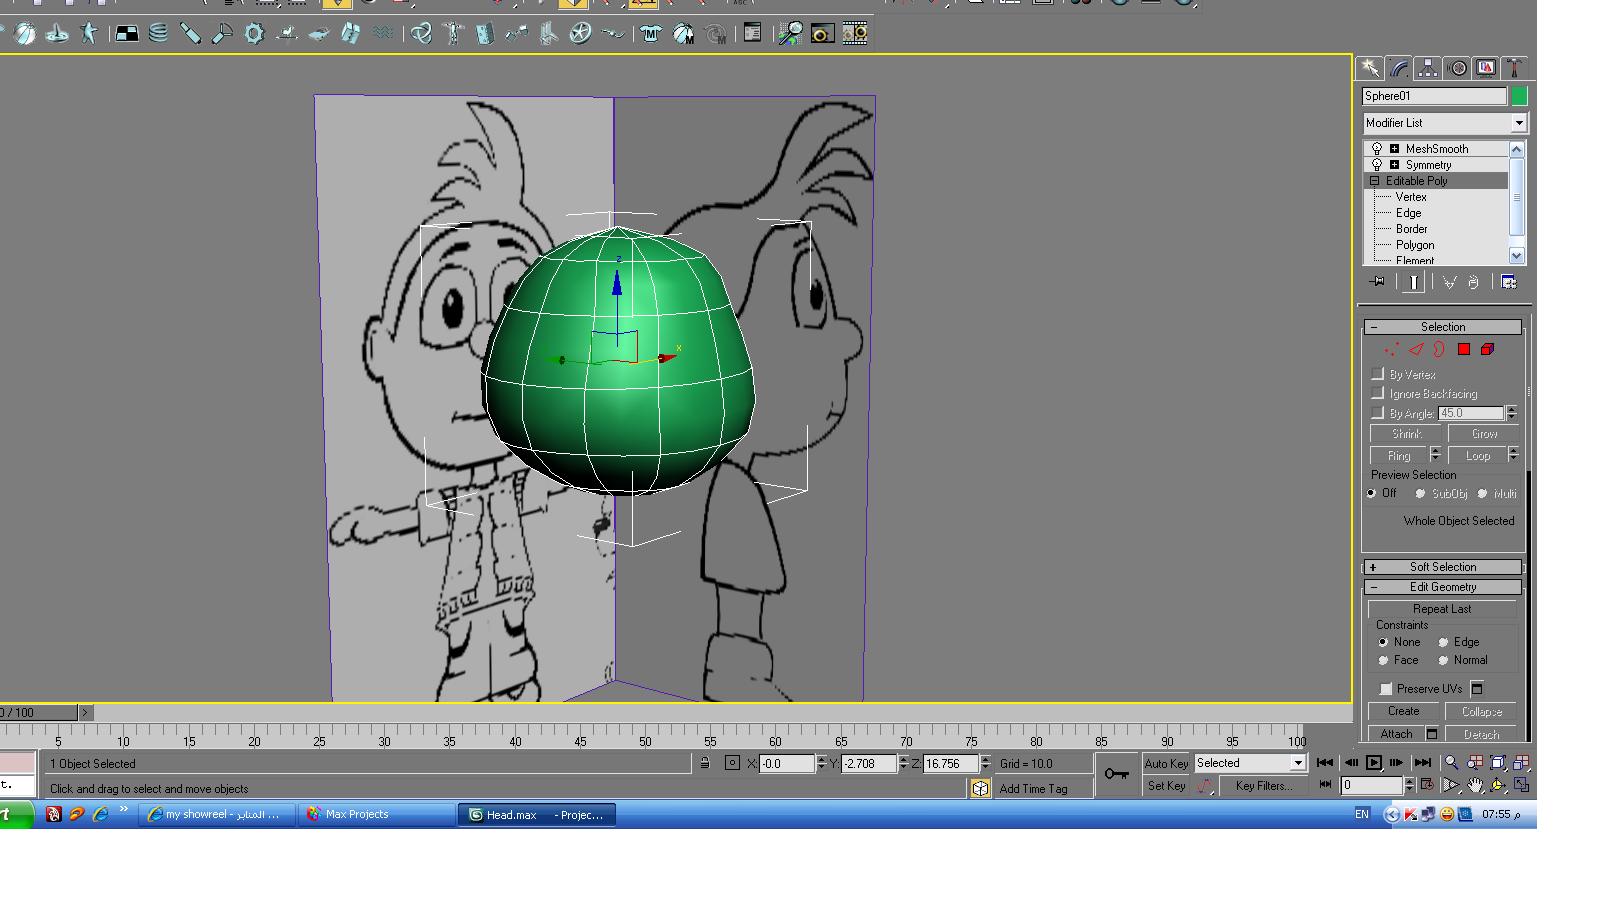This screenshot has height=900, width=1600.
Task: Activate Border selection icon in Selection rollout
Action: 1439,350
